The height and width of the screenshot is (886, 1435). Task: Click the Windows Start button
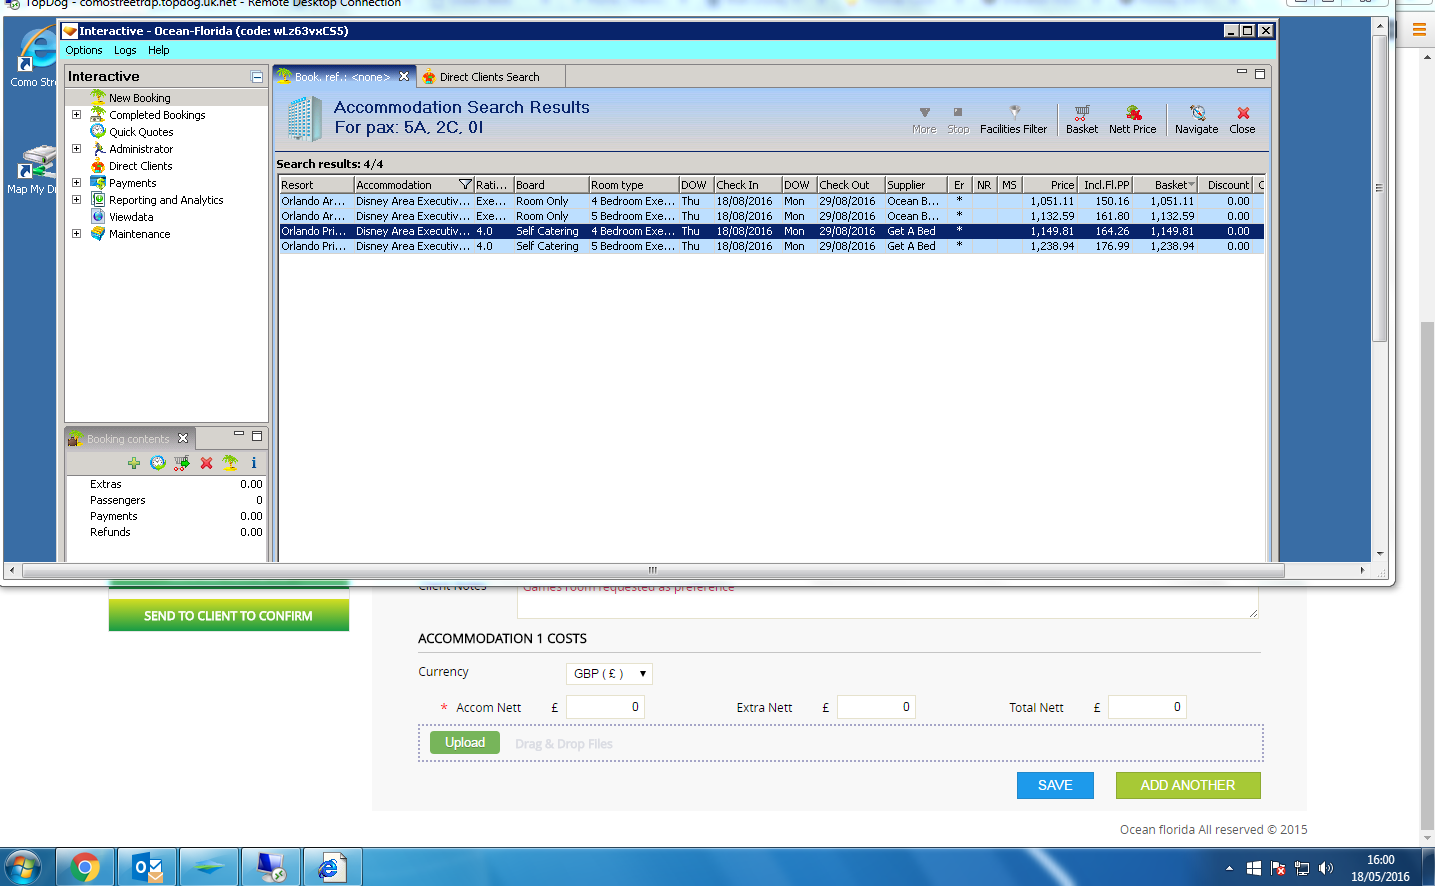point(23,867)
